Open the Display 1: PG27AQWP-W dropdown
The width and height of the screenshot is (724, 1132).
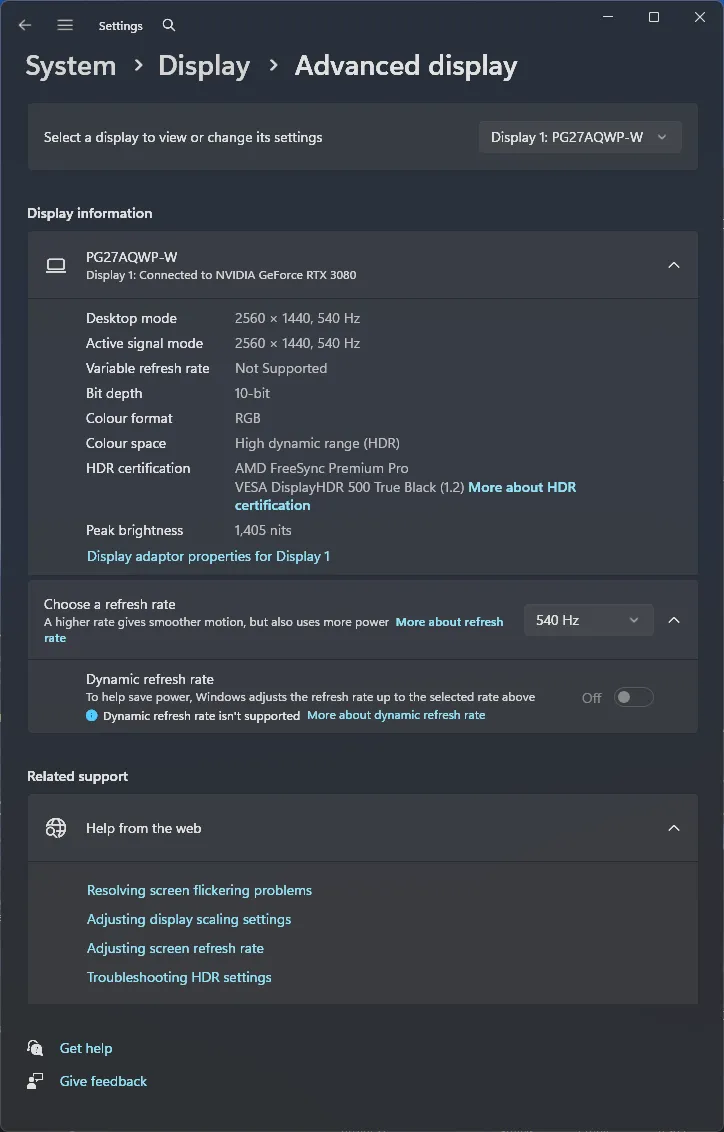(x=580, y=137)
